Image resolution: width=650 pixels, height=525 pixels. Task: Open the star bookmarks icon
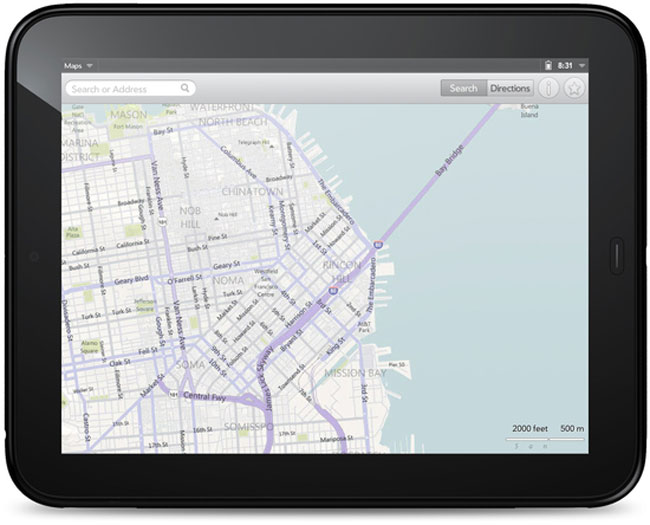tap(574, 88)
